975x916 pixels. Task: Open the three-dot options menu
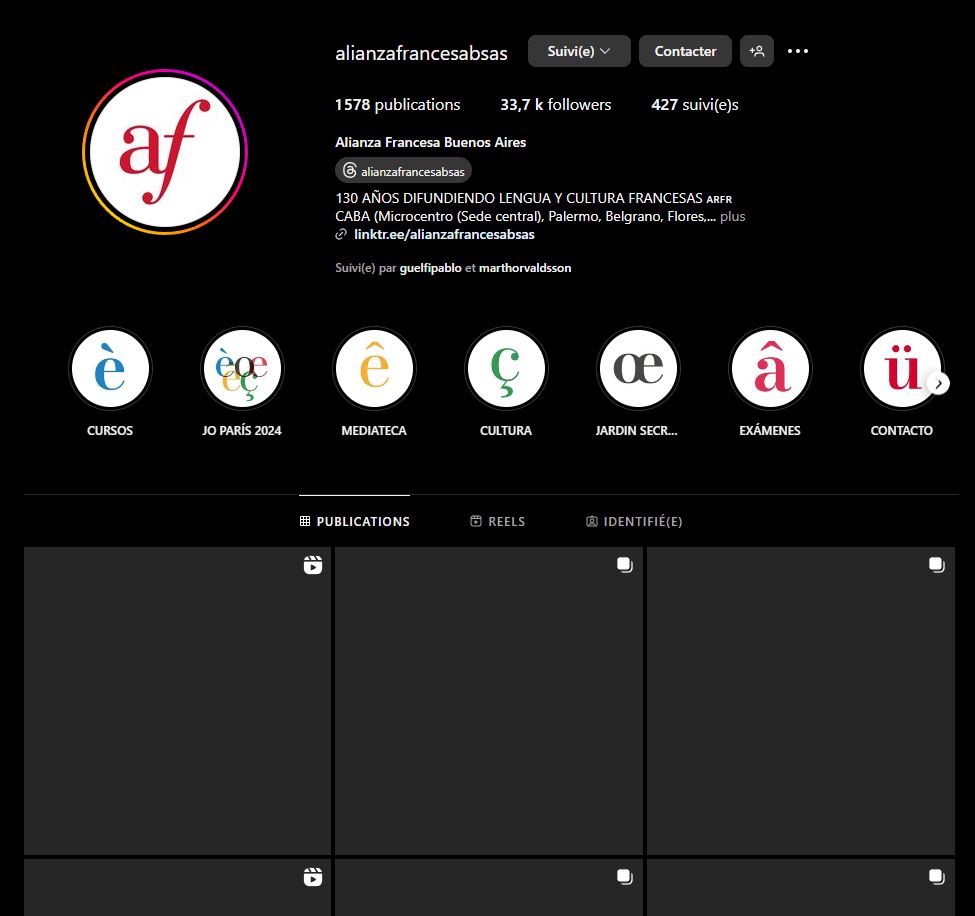click(x=797, y=51)
